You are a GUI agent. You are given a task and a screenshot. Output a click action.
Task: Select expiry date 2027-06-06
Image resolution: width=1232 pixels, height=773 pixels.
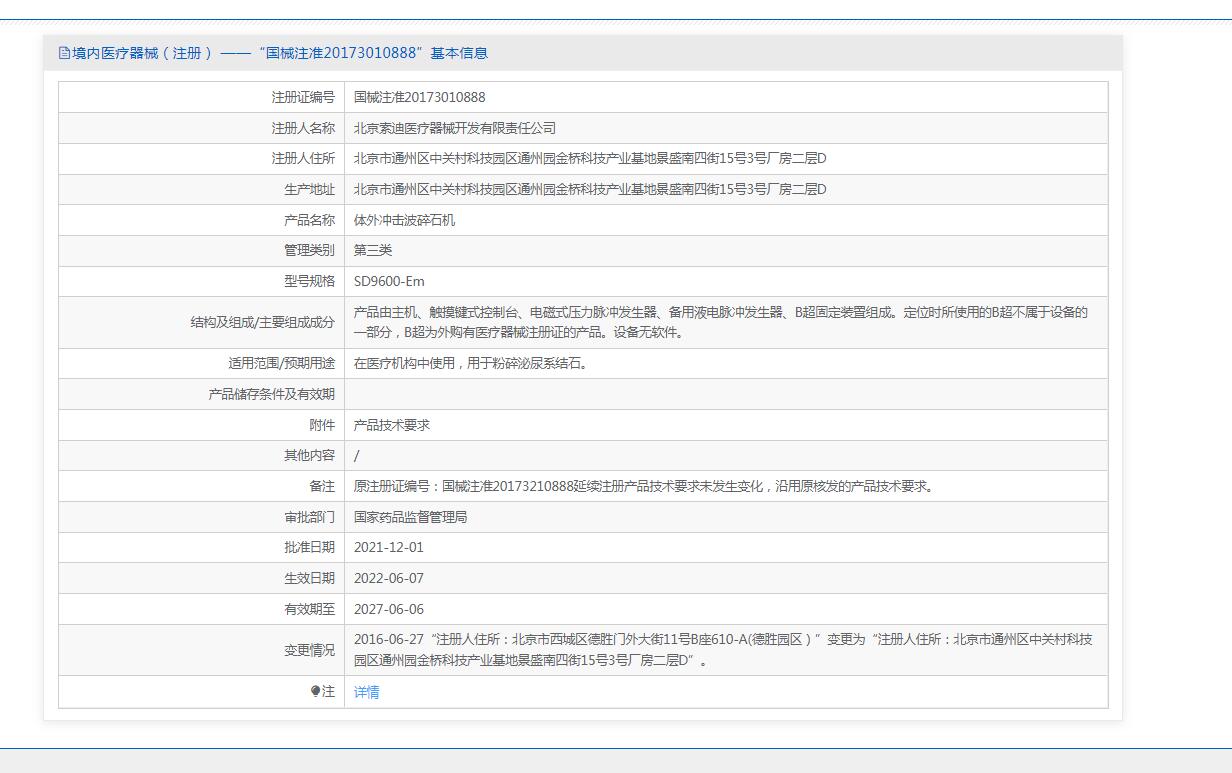[389, 609]
